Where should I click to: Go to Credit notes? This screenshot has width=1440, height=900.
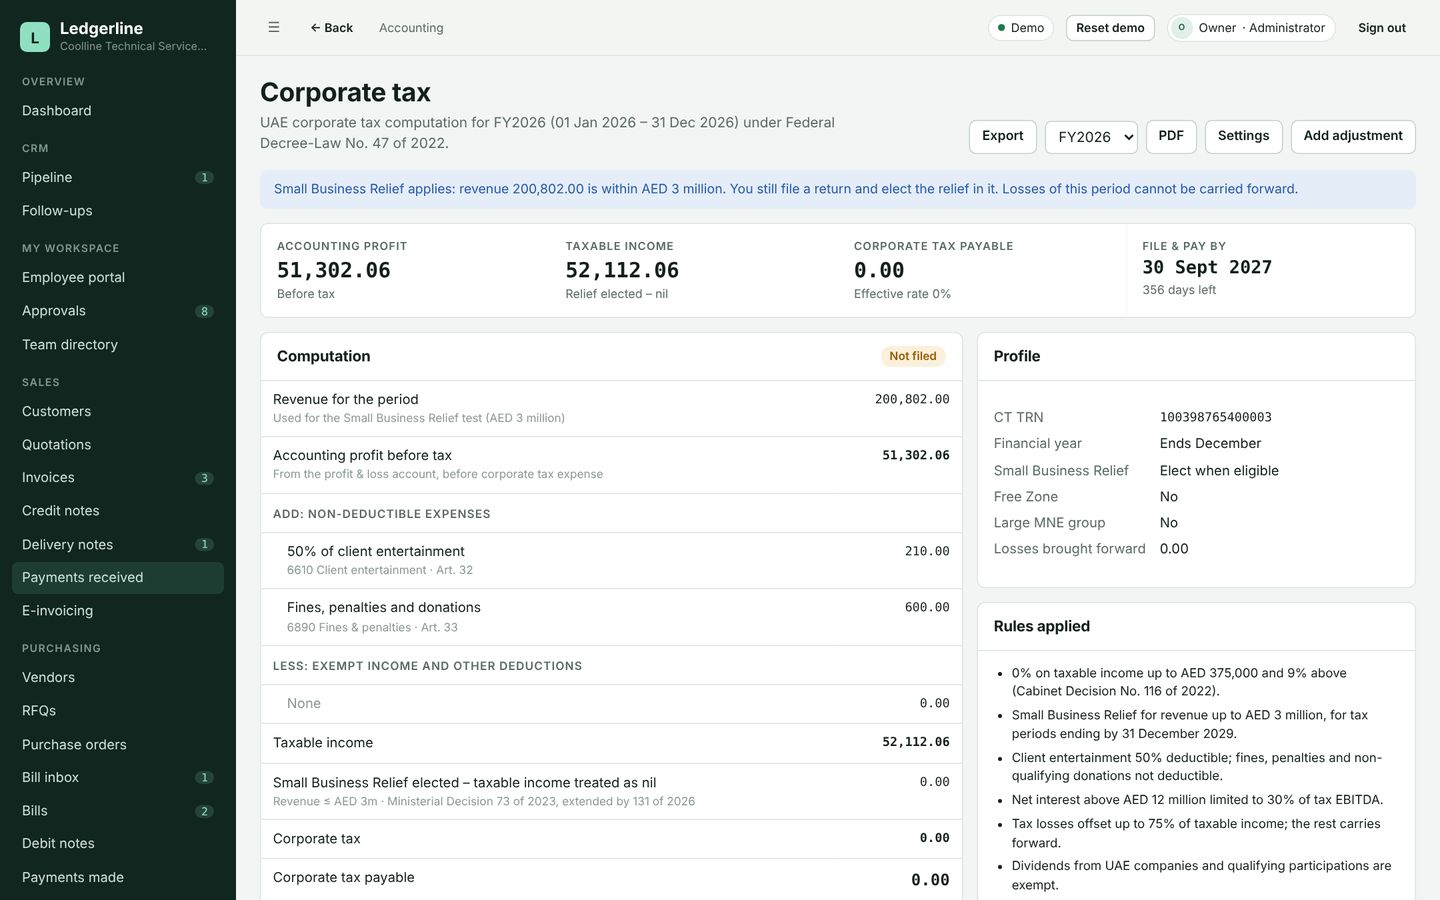click(118, 511)
